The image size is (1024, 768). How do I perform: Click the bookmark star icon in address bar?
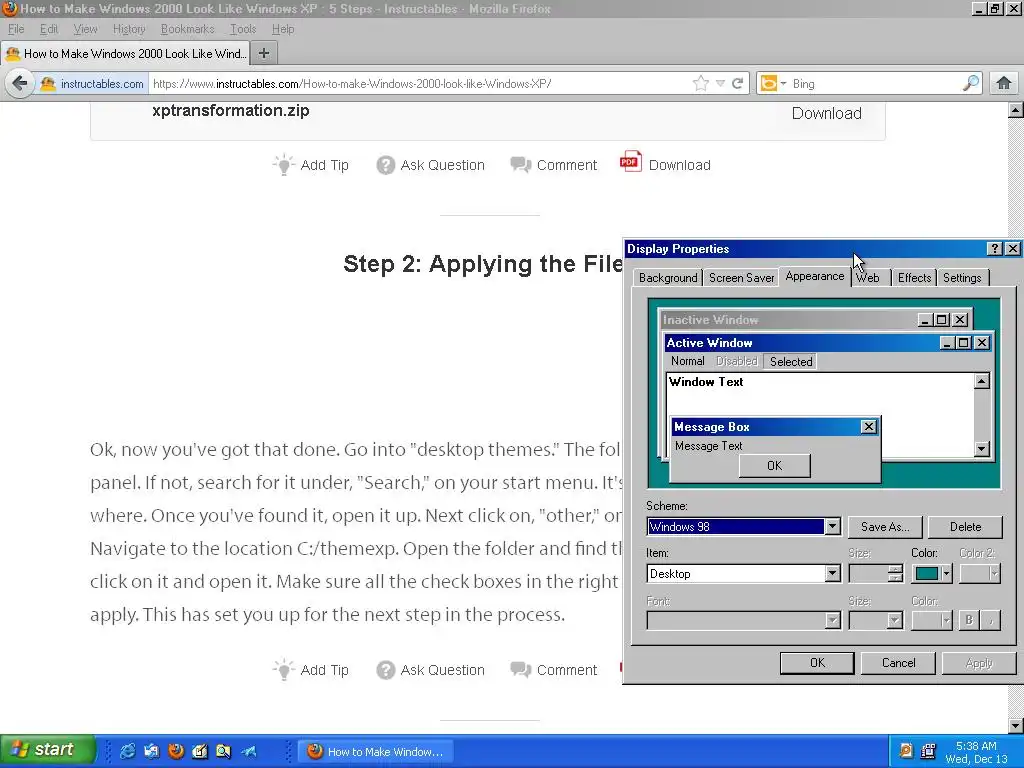coord(701,84)
